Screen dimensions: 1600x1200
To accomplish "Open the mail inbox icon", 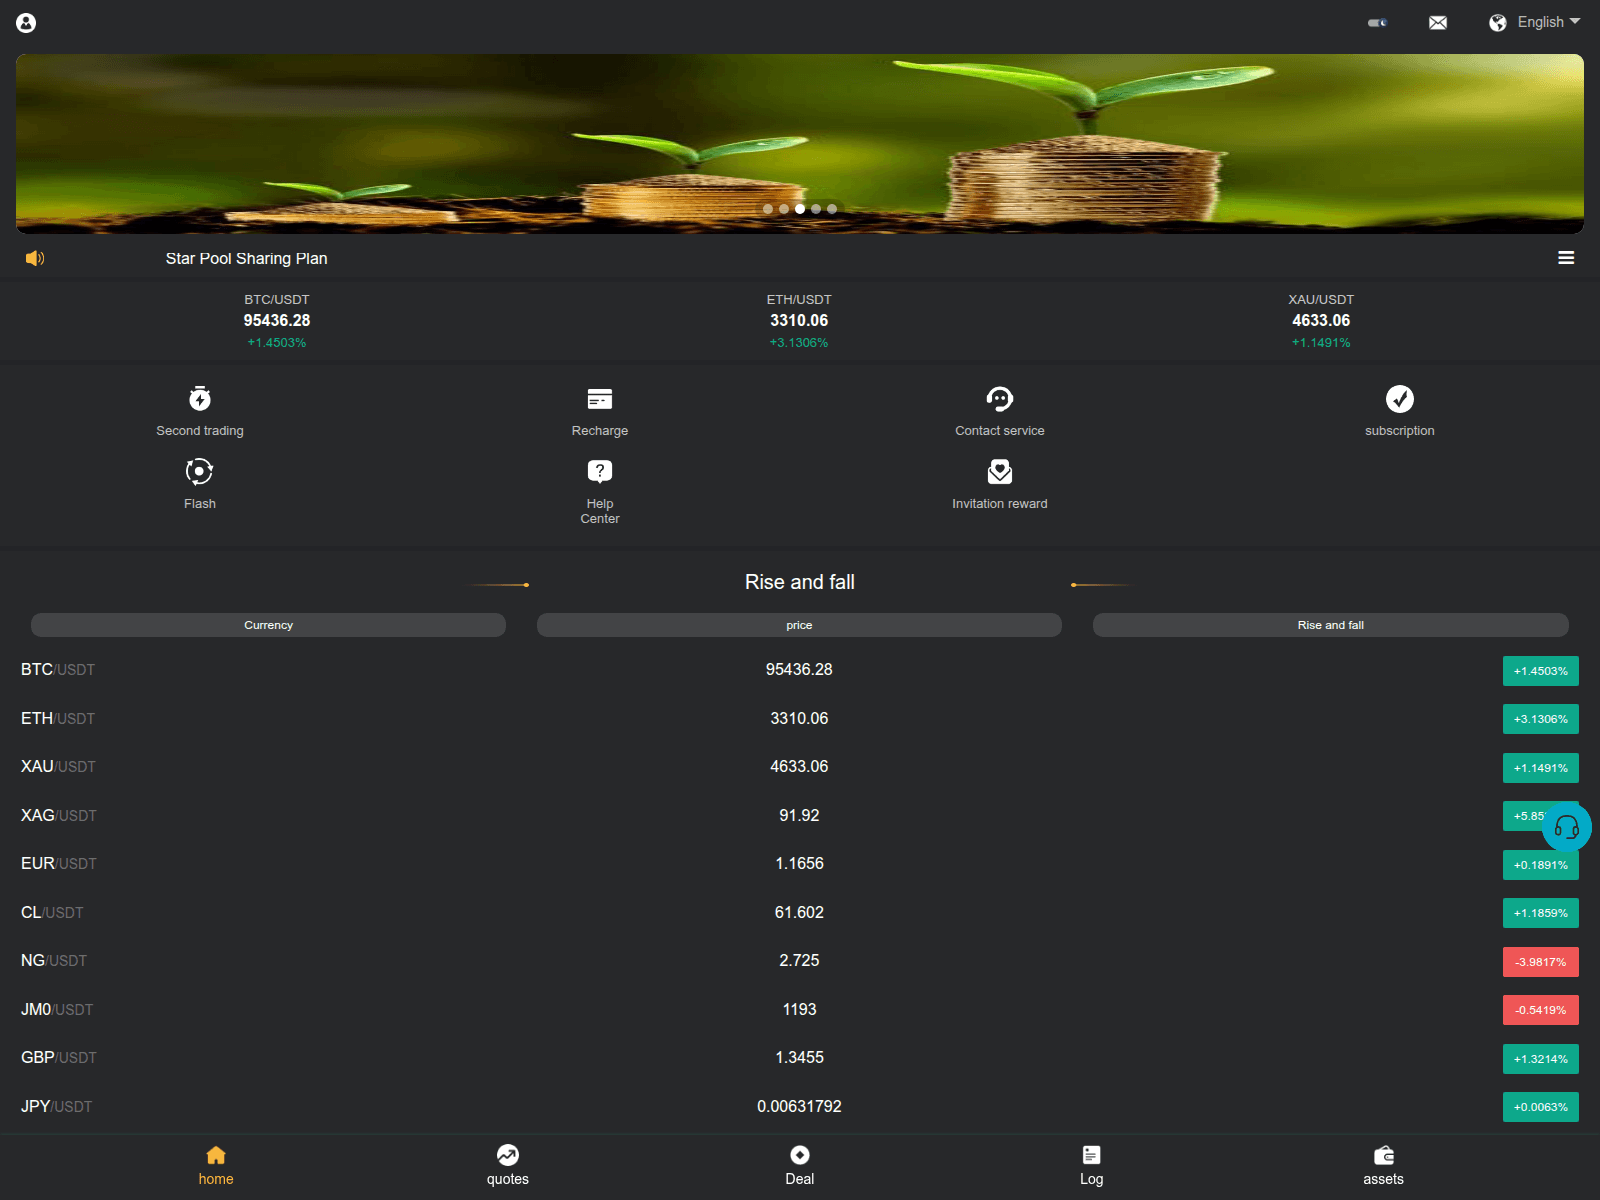I will [x=1438, y=22].
